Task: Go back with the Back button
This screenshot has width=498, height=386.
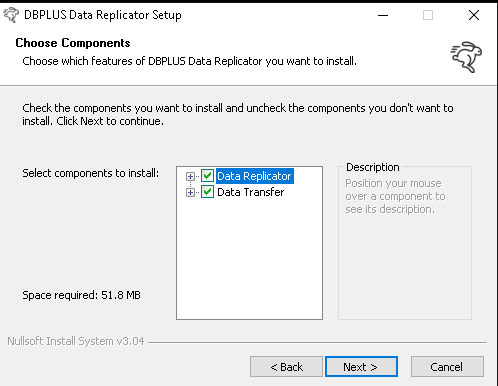Action: (286, 367)
